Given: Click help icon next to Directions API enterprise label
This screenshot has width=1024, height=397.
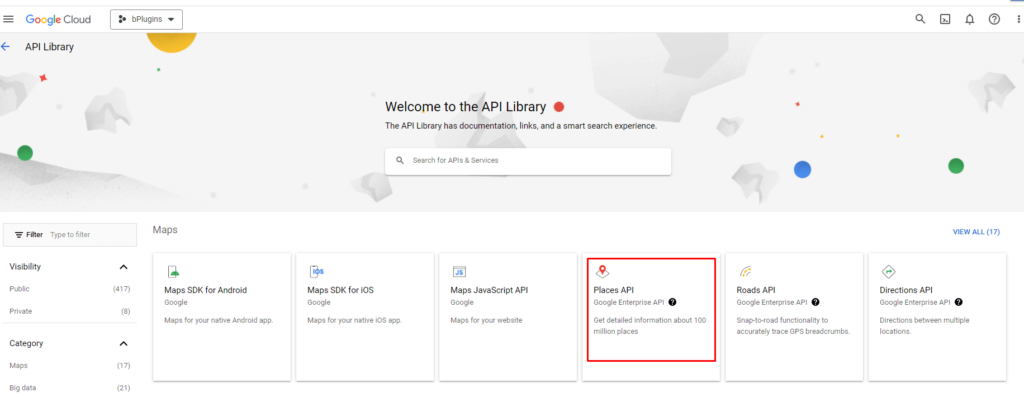Looking at the screenshot, I should (959, 302).
